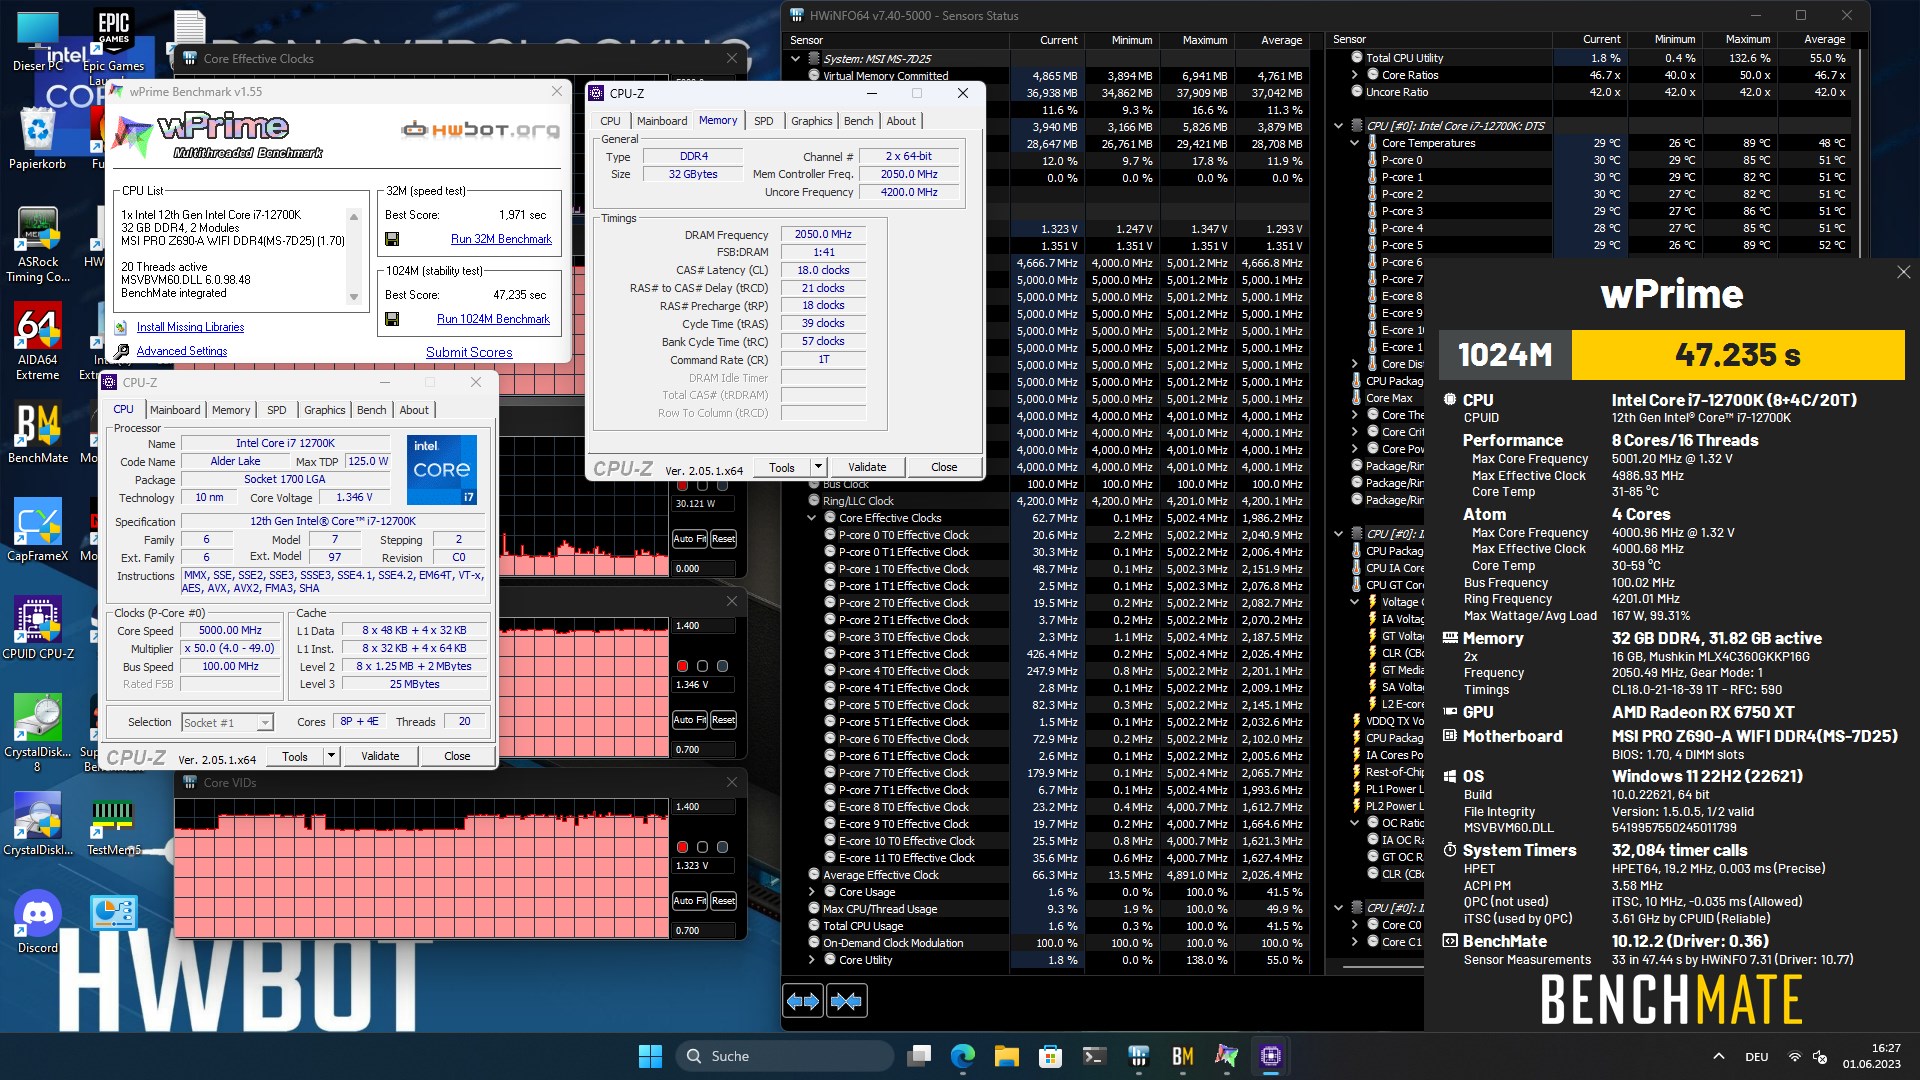Click save icon beside 1024M best score
Screen dimensions: 1920x1080
pyautogui.click(x=392, y=319)
